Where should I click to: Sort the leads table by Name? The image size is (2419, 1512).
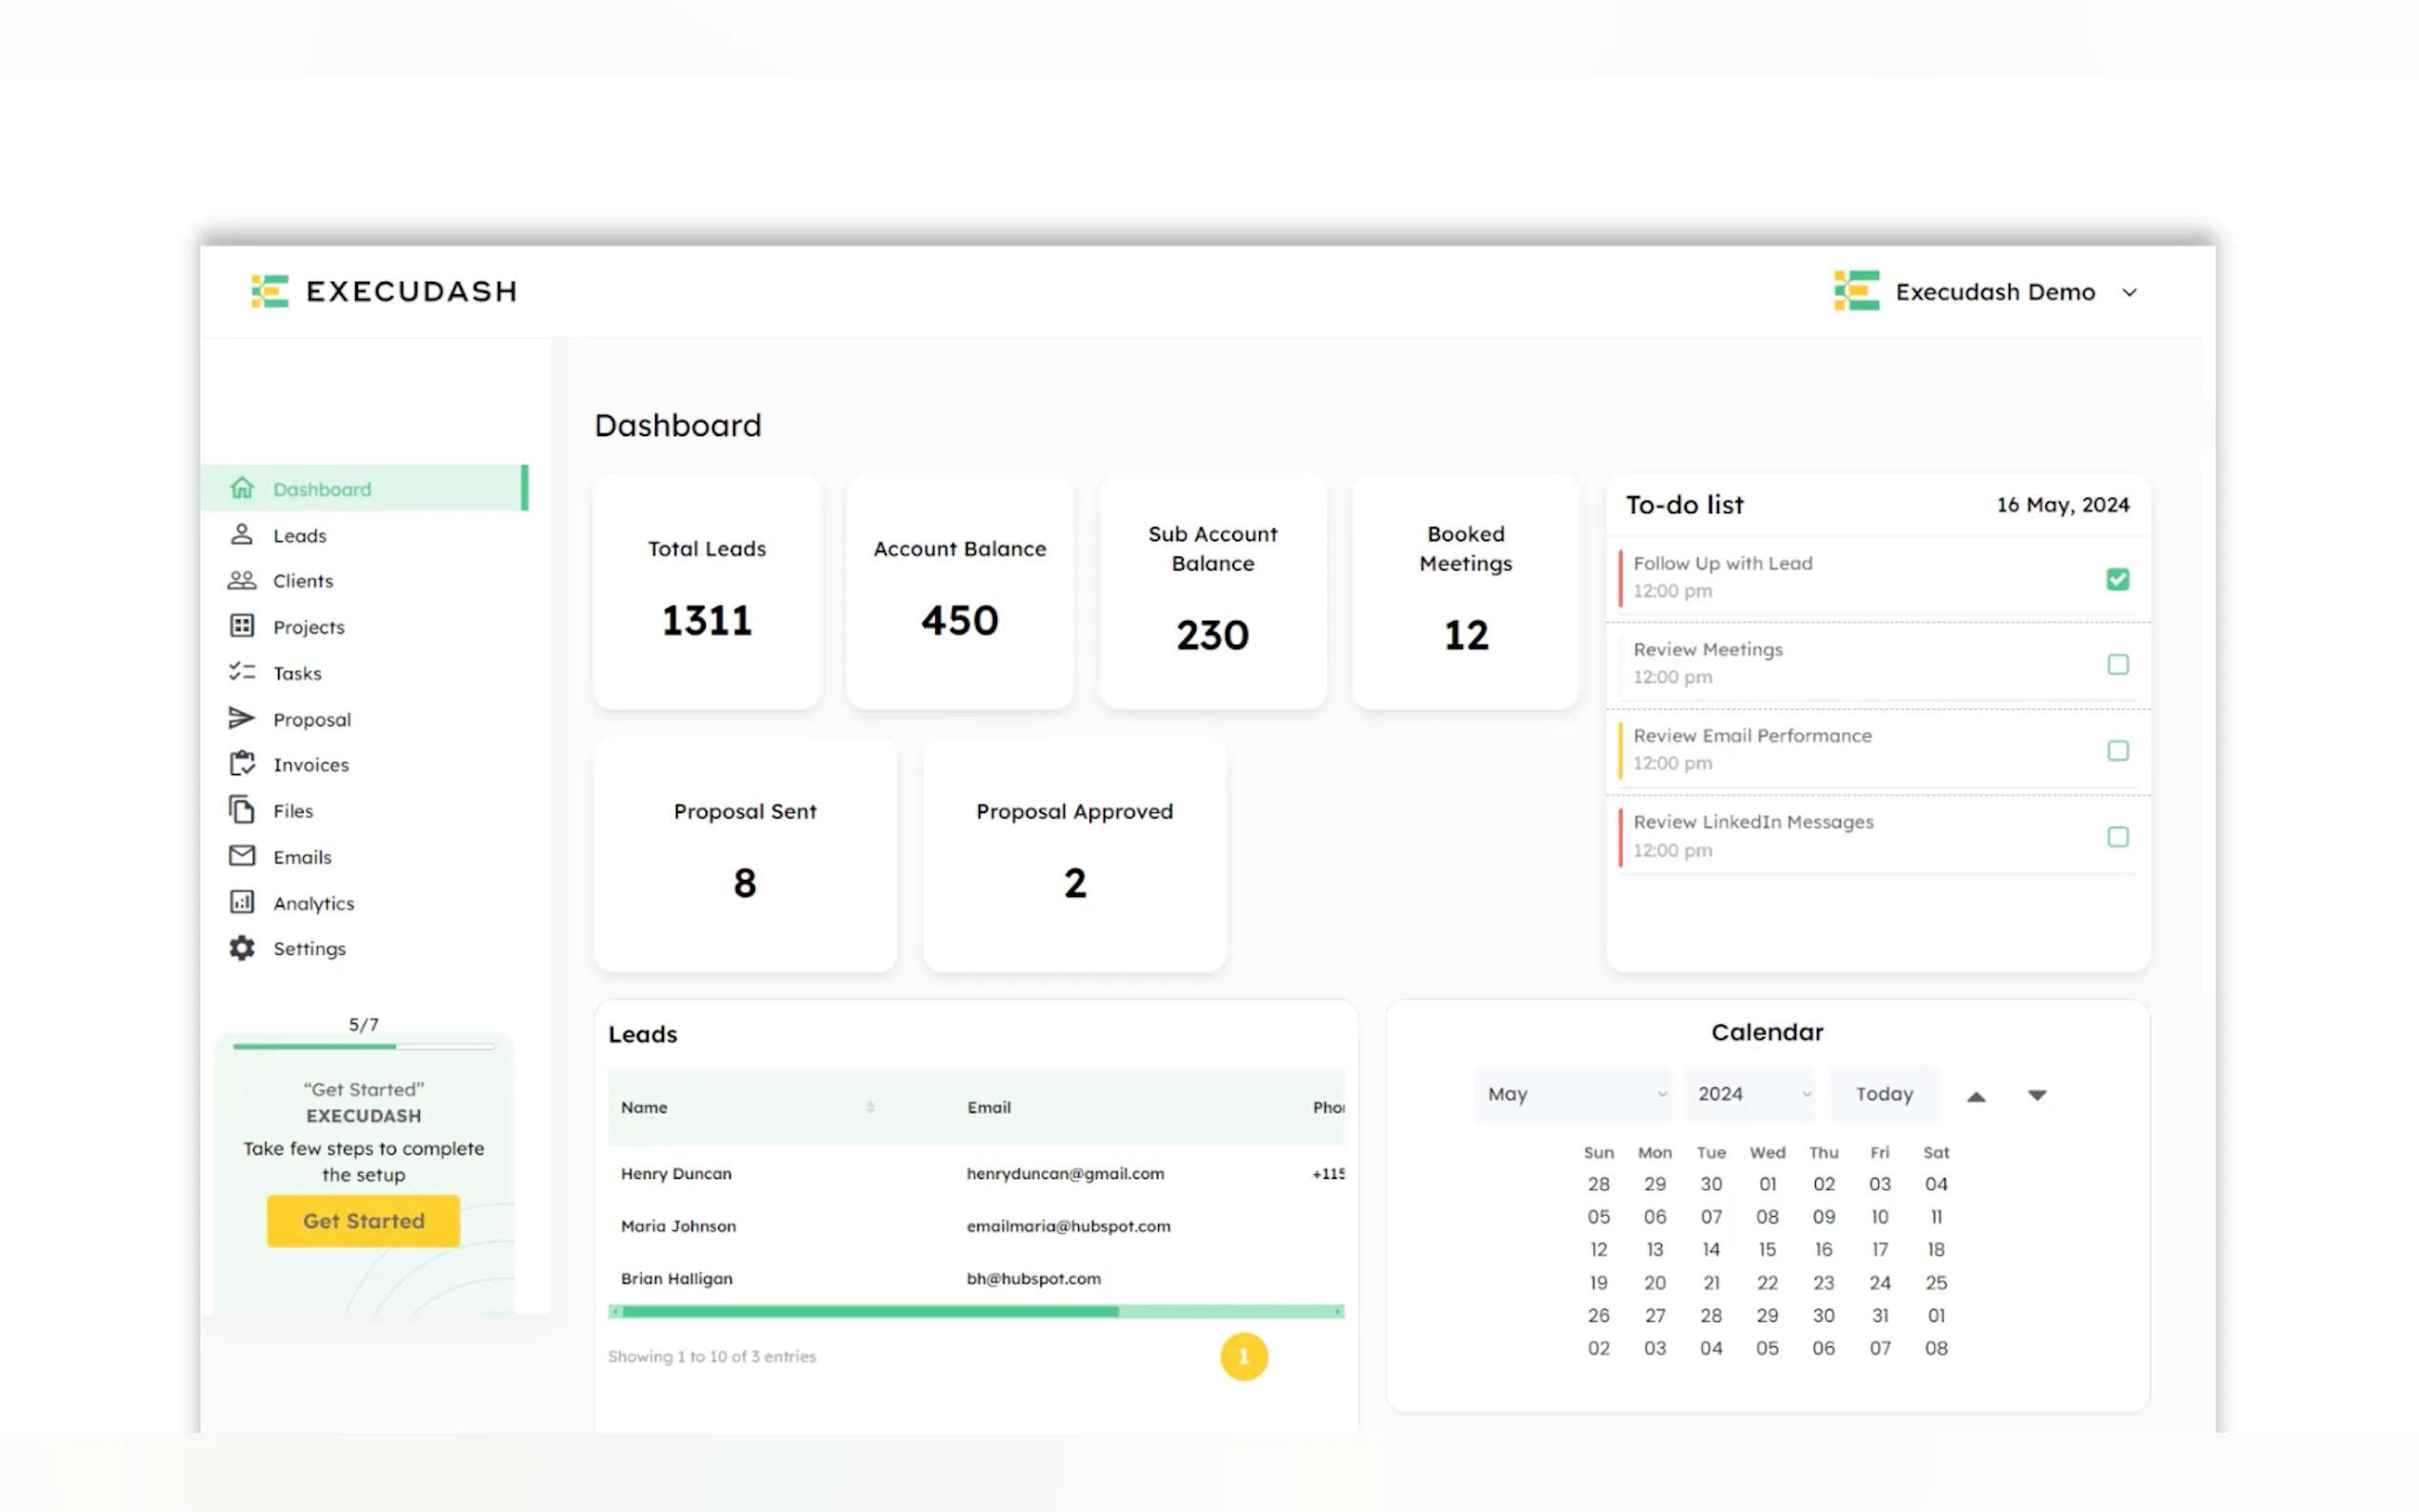point(869,1107)
